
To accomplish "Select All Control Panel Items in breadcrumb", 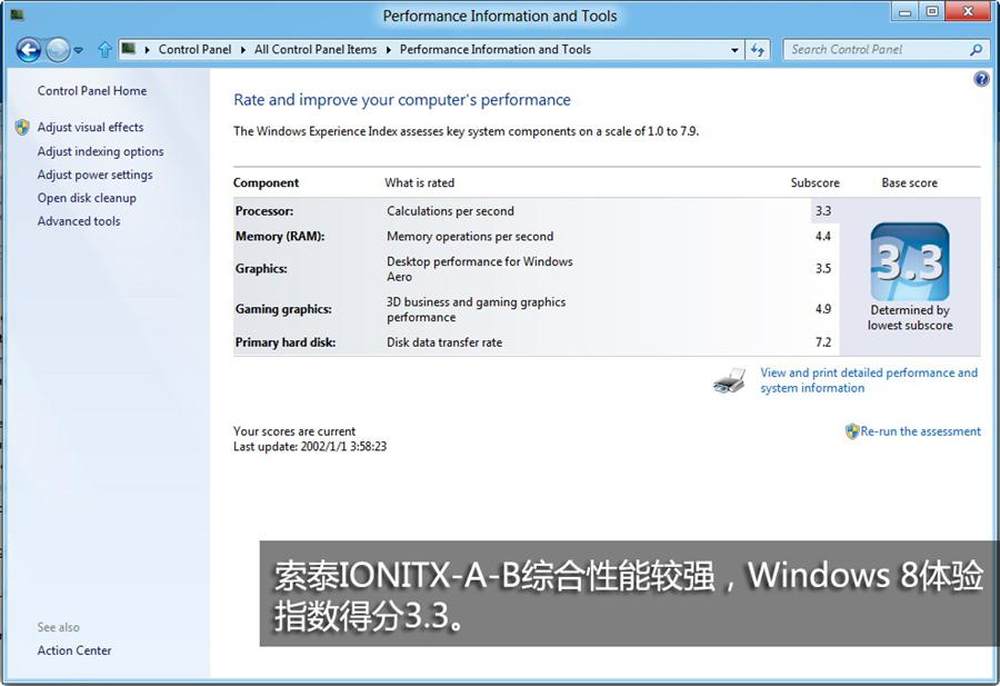I will [315, 49].
